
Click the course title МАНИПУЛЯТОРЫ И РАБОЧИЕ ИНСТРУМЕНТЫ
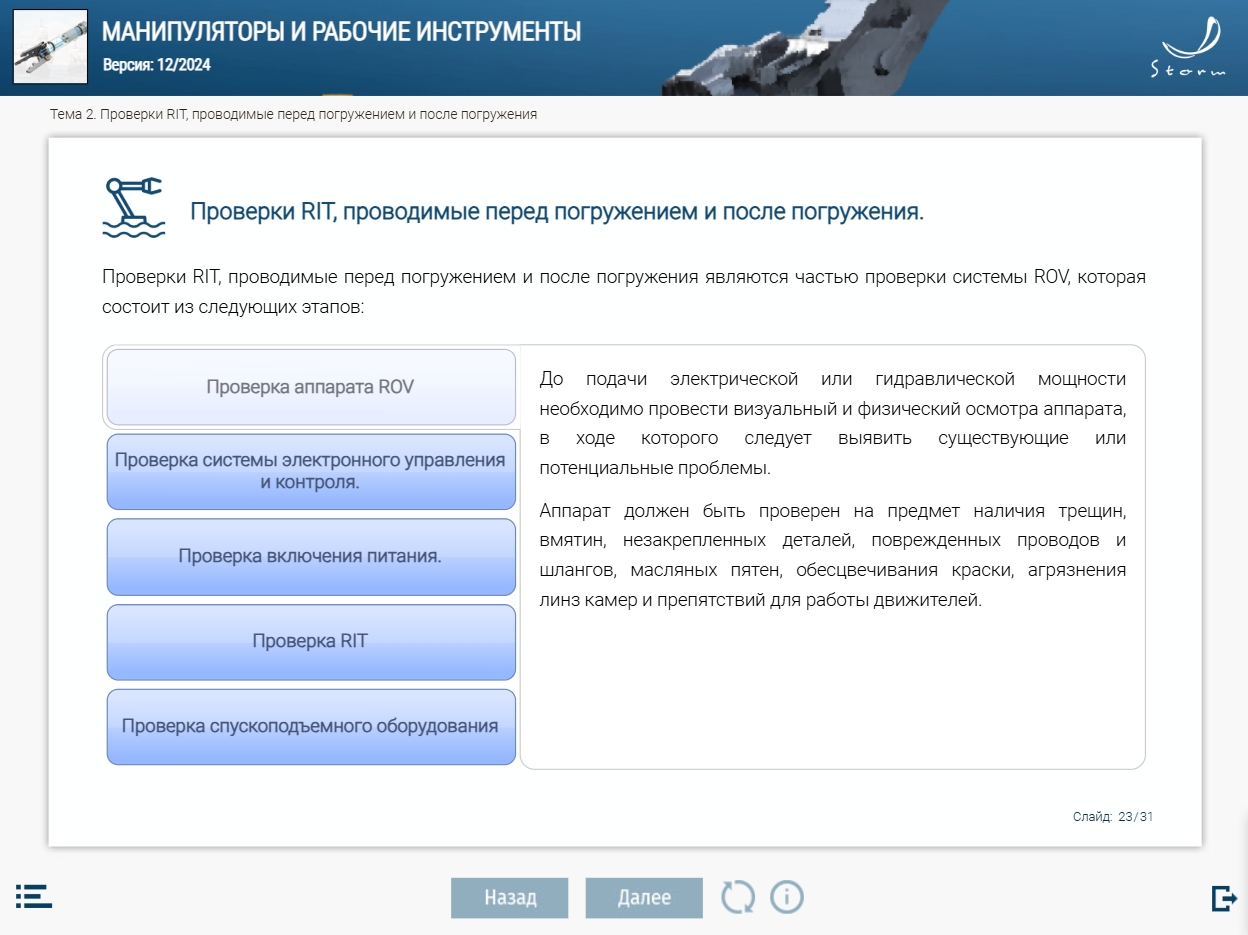(x=341, y=32)
